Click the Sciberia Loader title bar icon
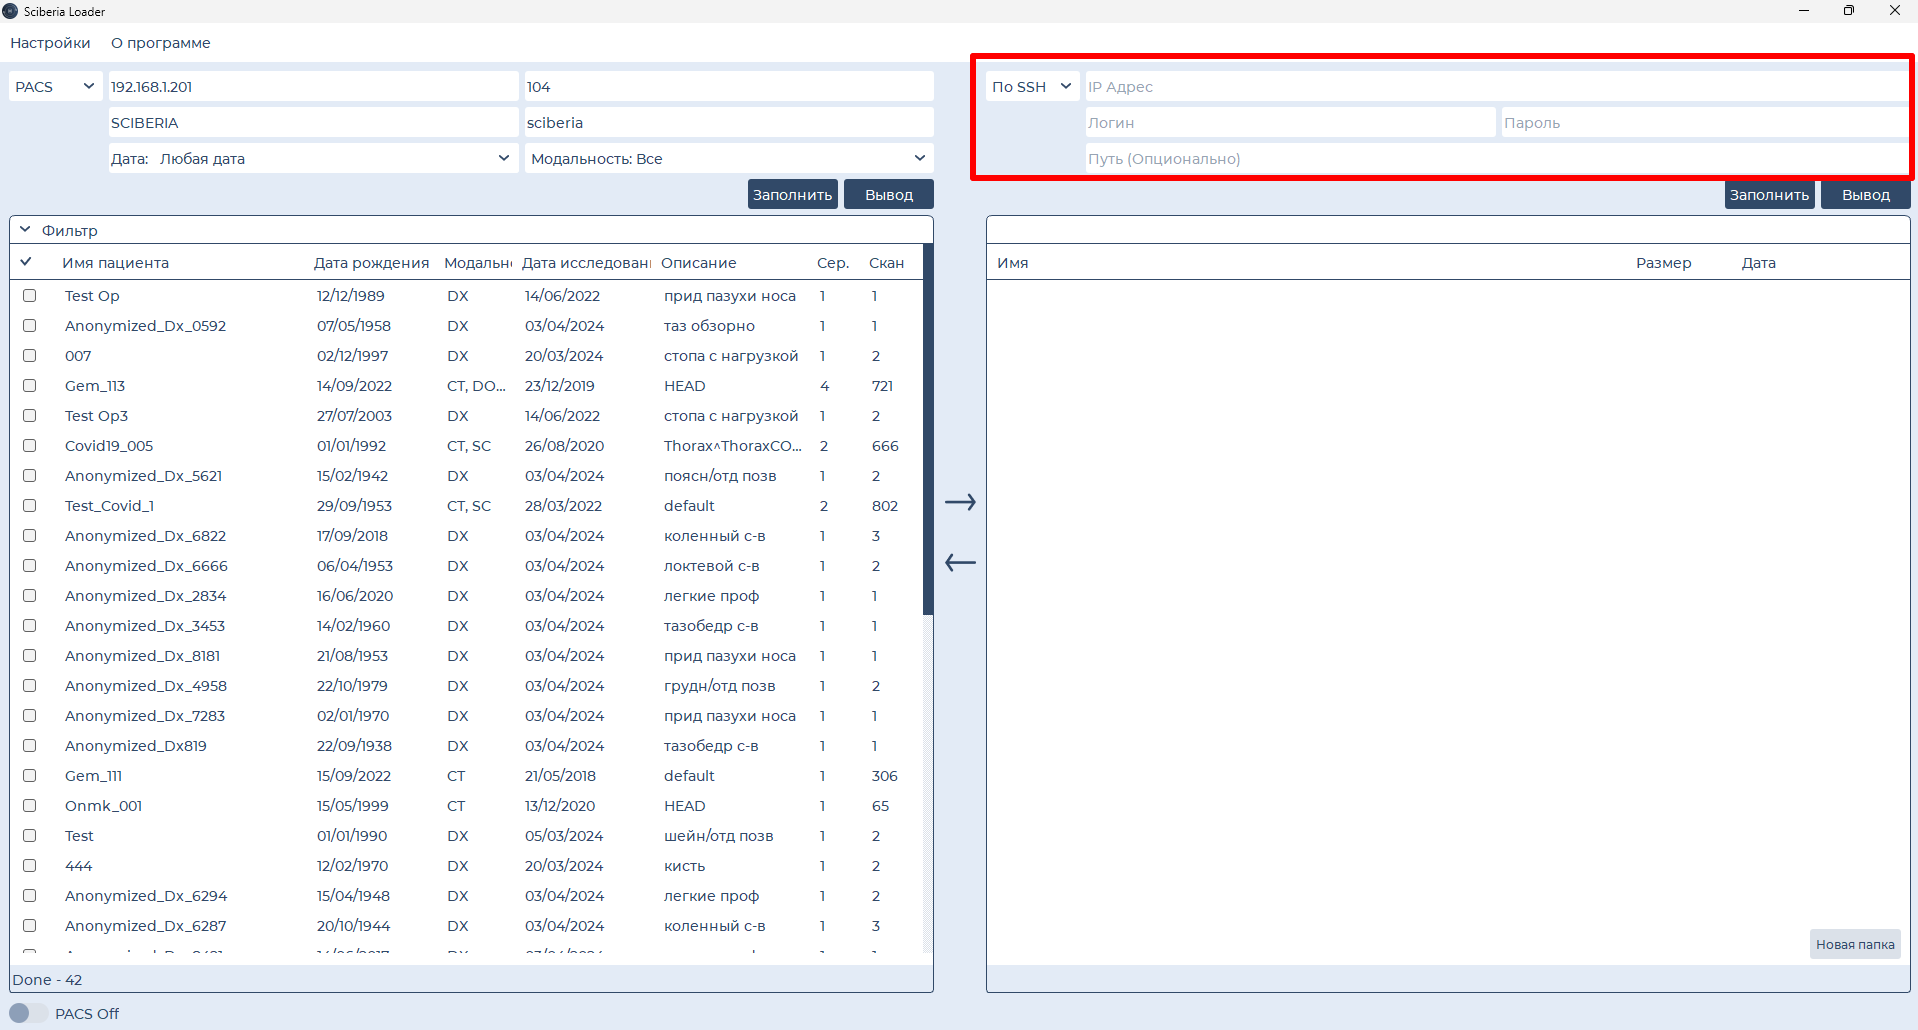This screenshot has height=1030, width=1918. click(x=10, y=11)
